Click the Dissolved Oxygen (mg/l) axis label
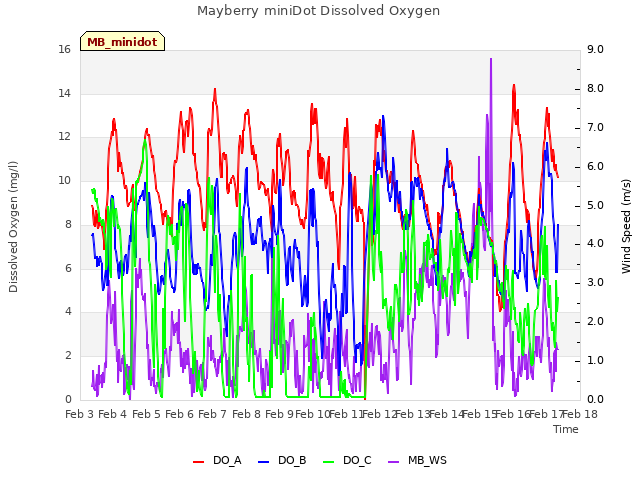The image size is (640, 480). pyautogui.click(x=13, y=227)
